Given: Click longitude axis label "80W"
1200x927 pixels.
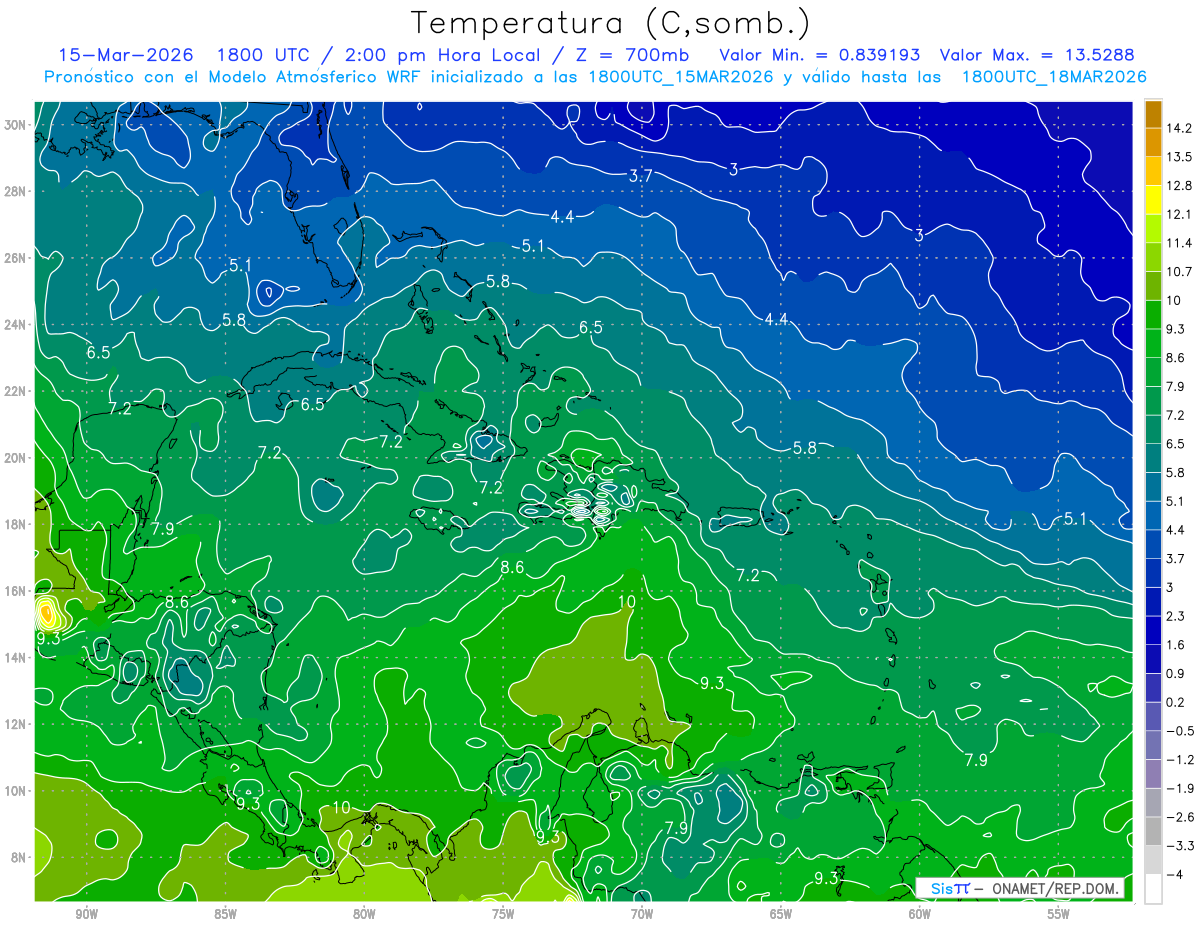Looking at the screenshot, I should tap(364, 914).
